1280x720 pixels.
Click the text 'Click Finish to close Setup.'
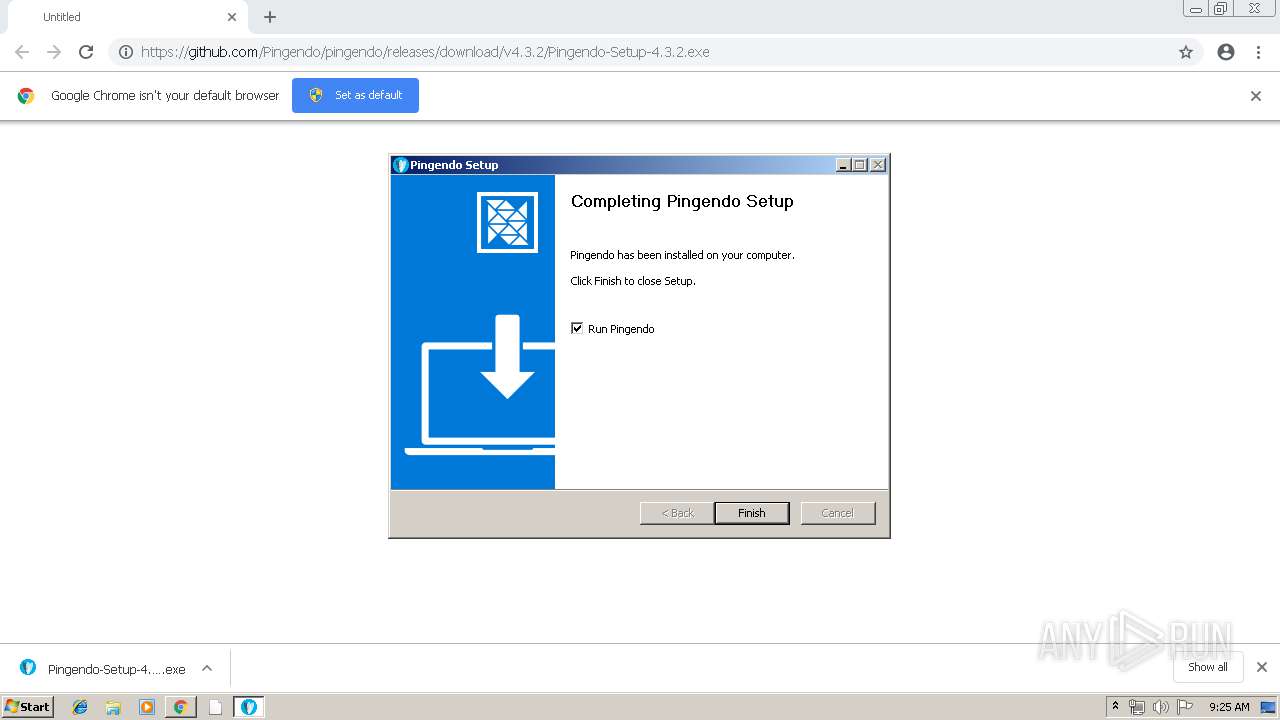[633, 281]
